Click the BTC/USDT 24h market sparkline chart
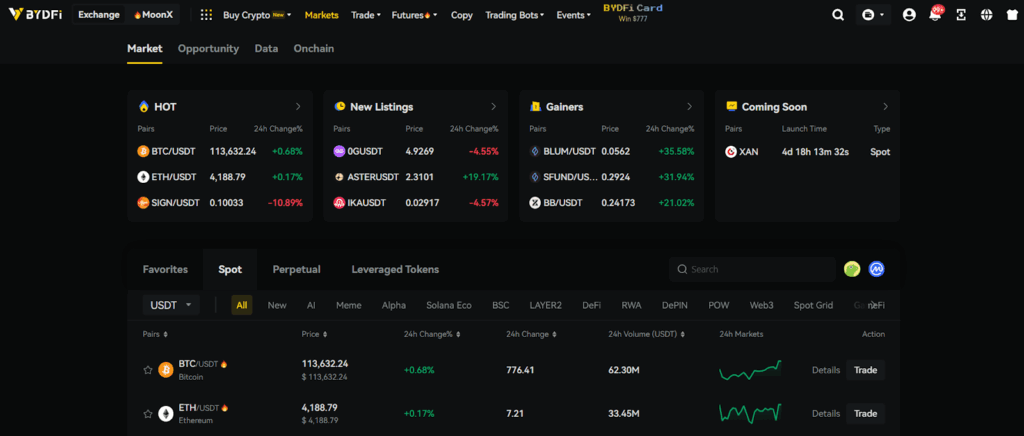Screen dimensions: 1024x436 click(750, 370)
